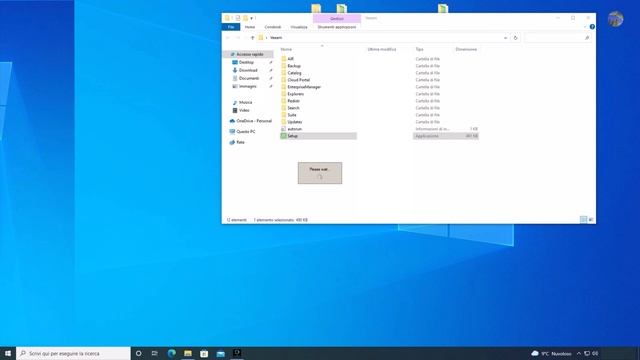
Task: Click the Please wait dialog
Action: (320, 173)
